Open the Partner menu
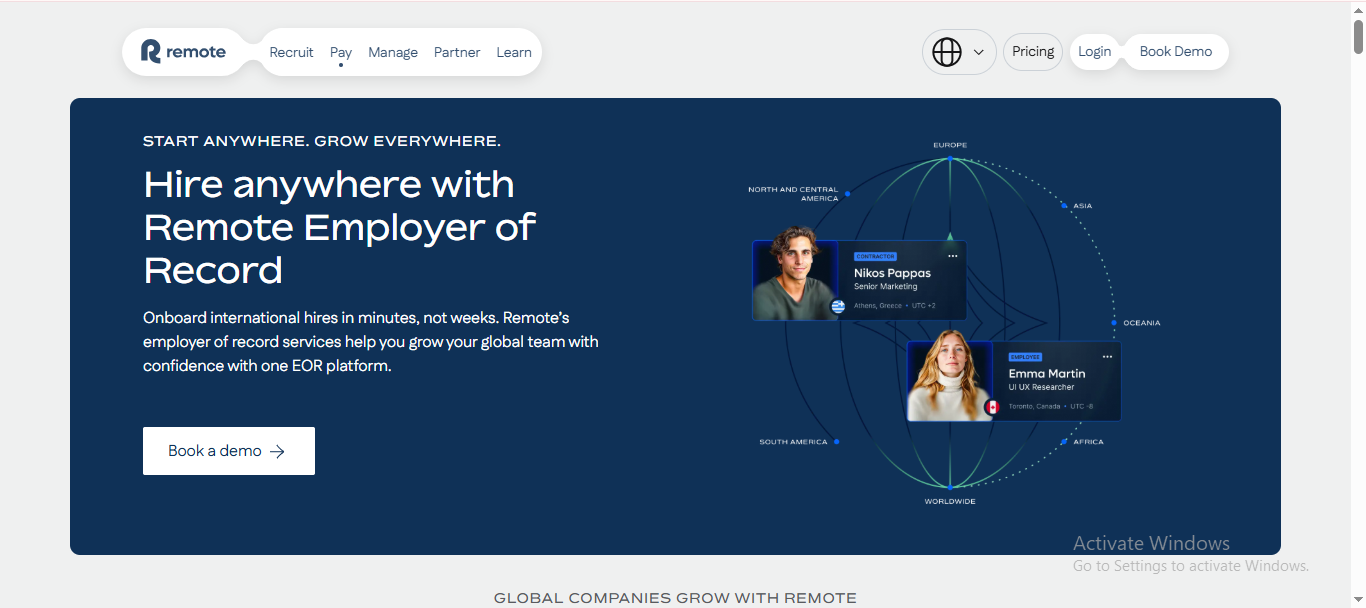 click(457, 52)
